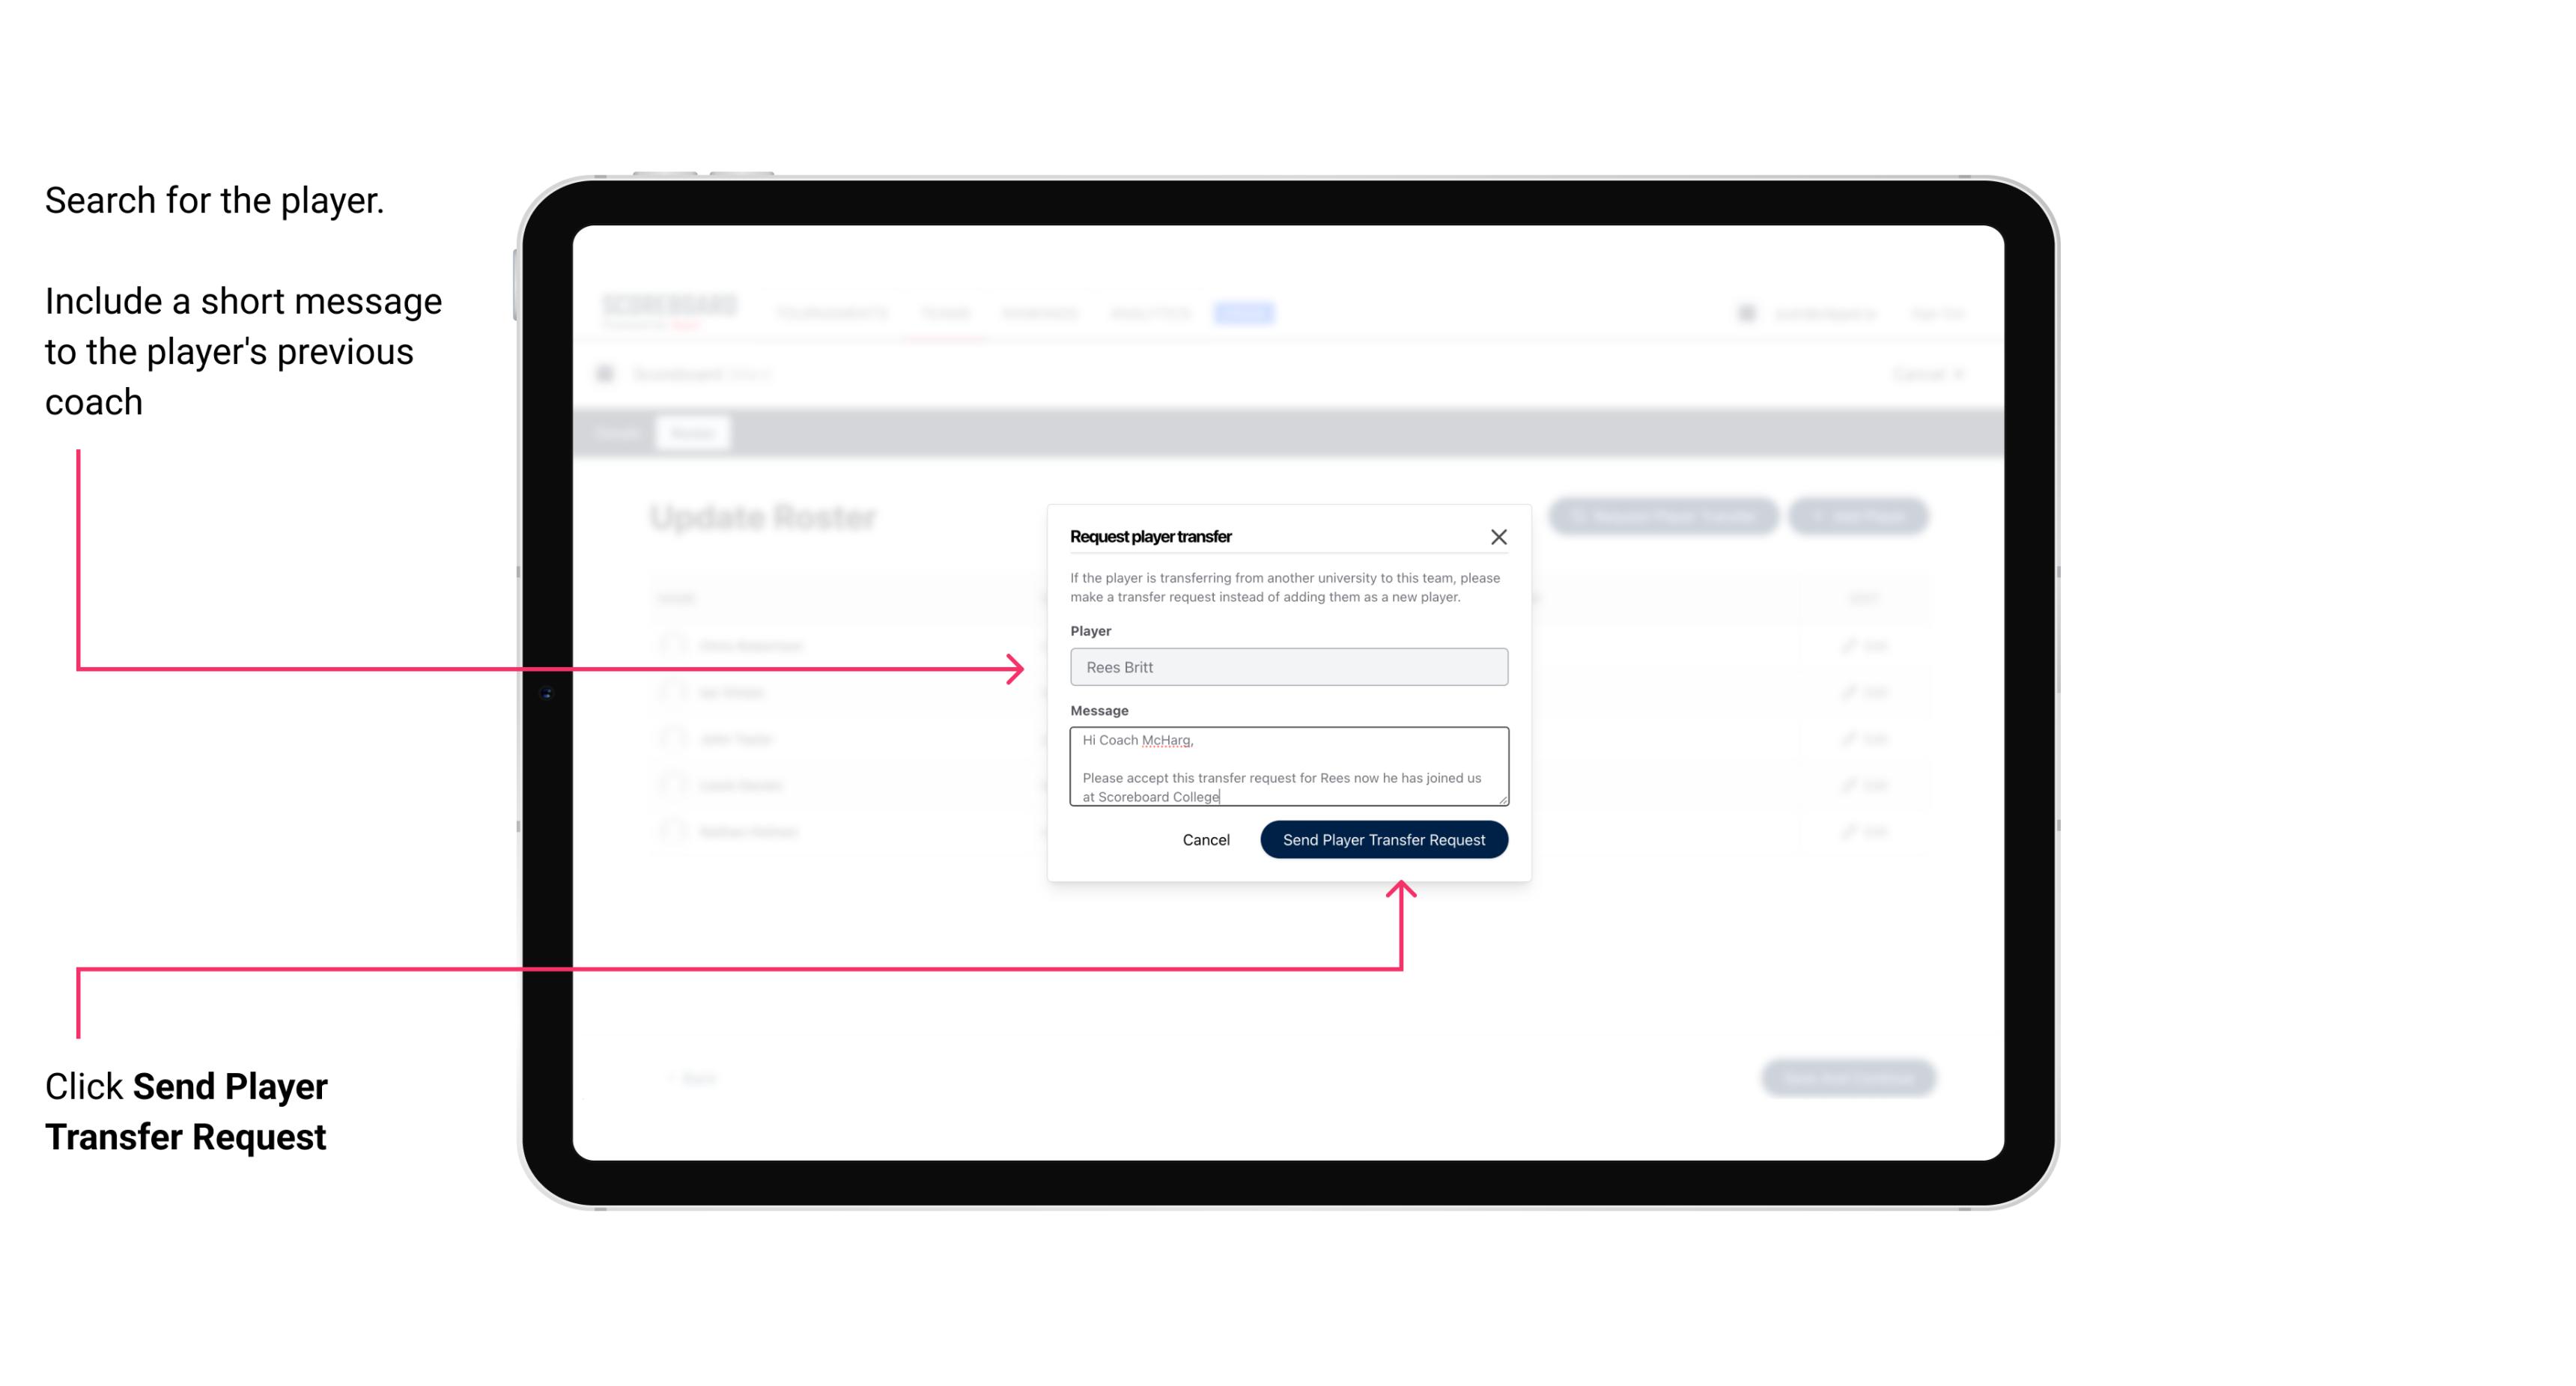The height and width of the screenshot is (1386, 2576).
Task: Click the transfer request modal icon
Action: tap(1497, 536)
